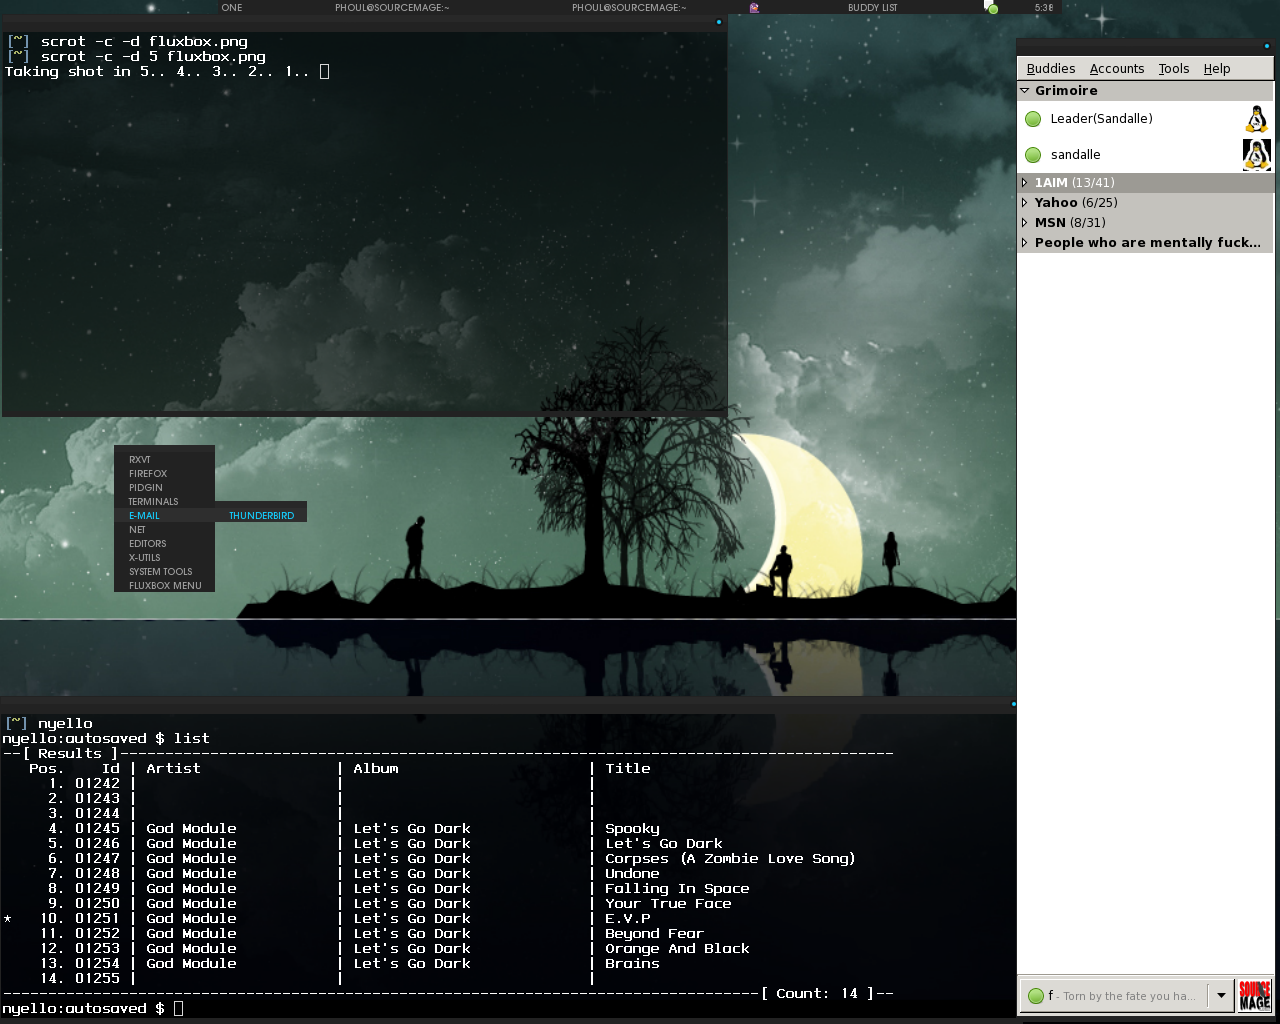This screenshot has width=1280, height=1024.
Task: Click Leader(Sandalle)'s Tux buddy avatar
Action: tap(1256, 119)
